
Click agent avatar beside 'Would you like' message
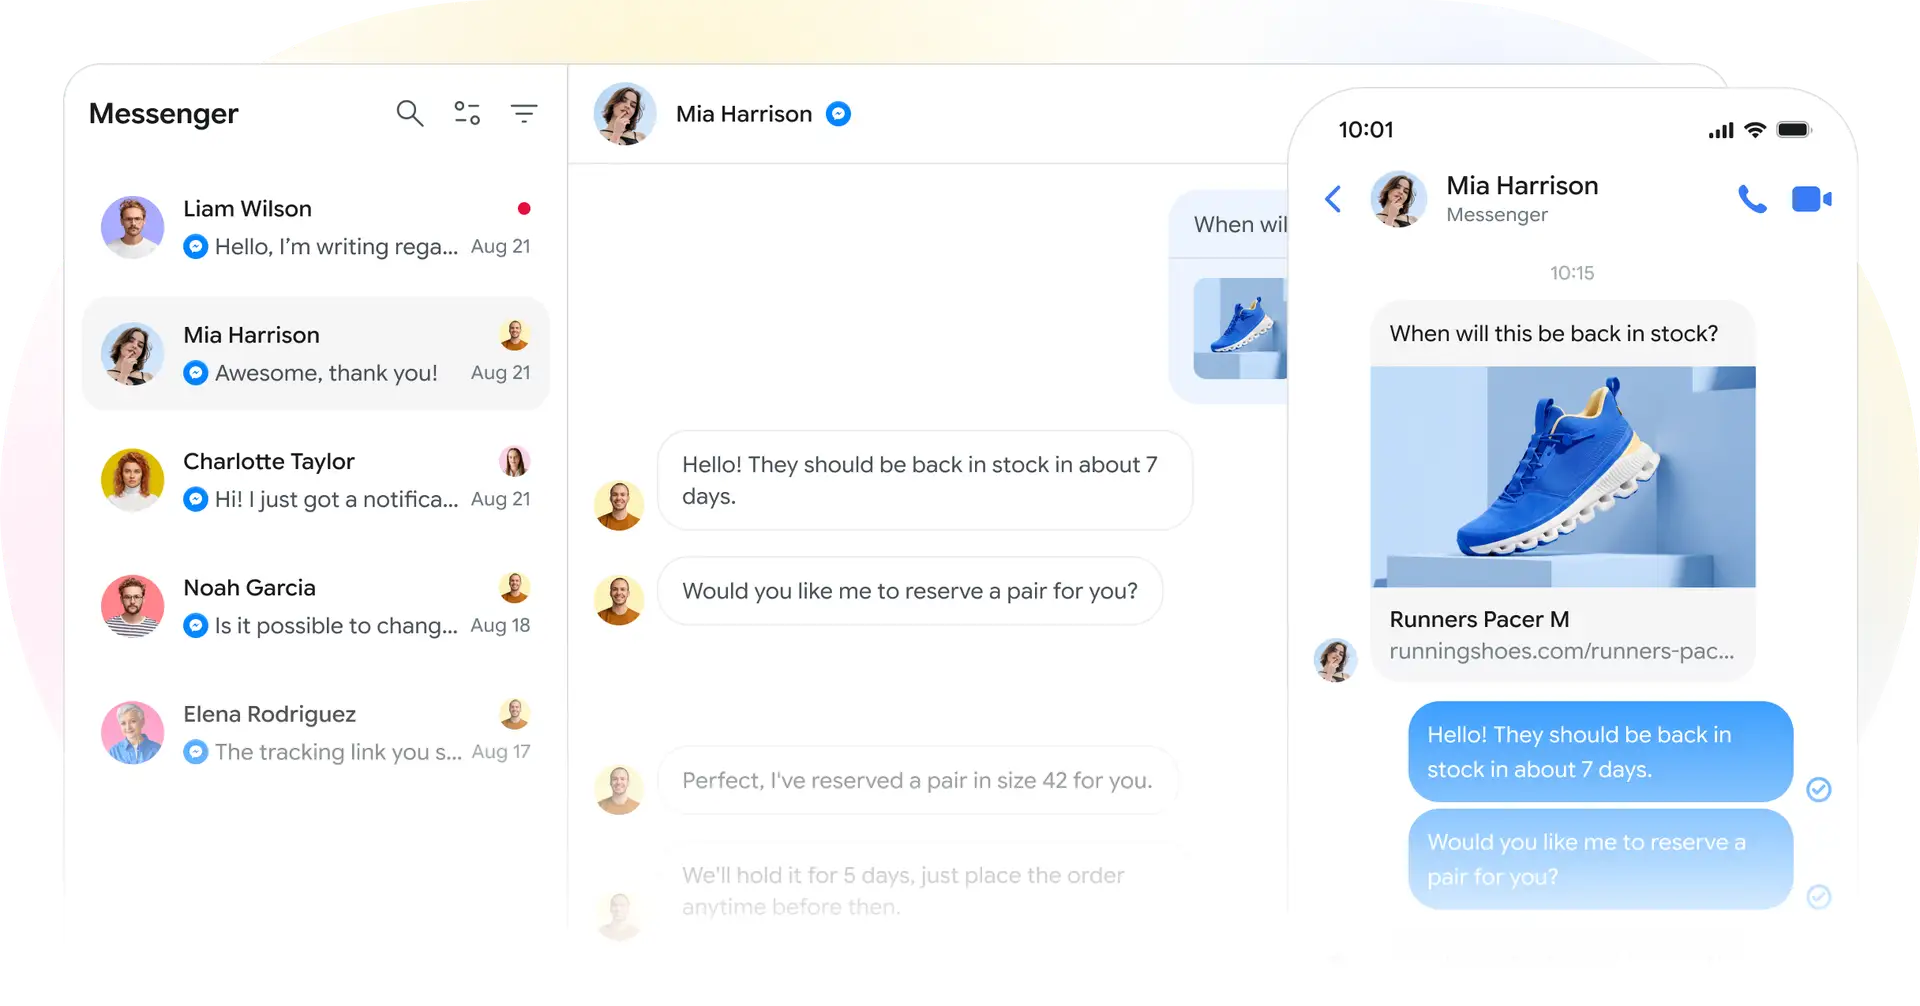coord(619,600)
